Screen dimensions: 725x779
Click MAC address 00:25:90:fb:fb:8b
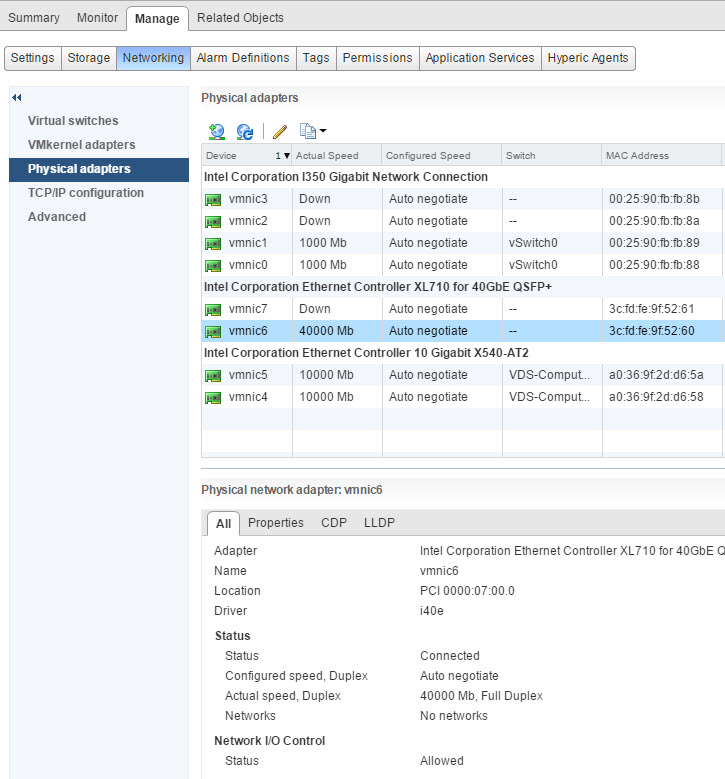(654, 199)
